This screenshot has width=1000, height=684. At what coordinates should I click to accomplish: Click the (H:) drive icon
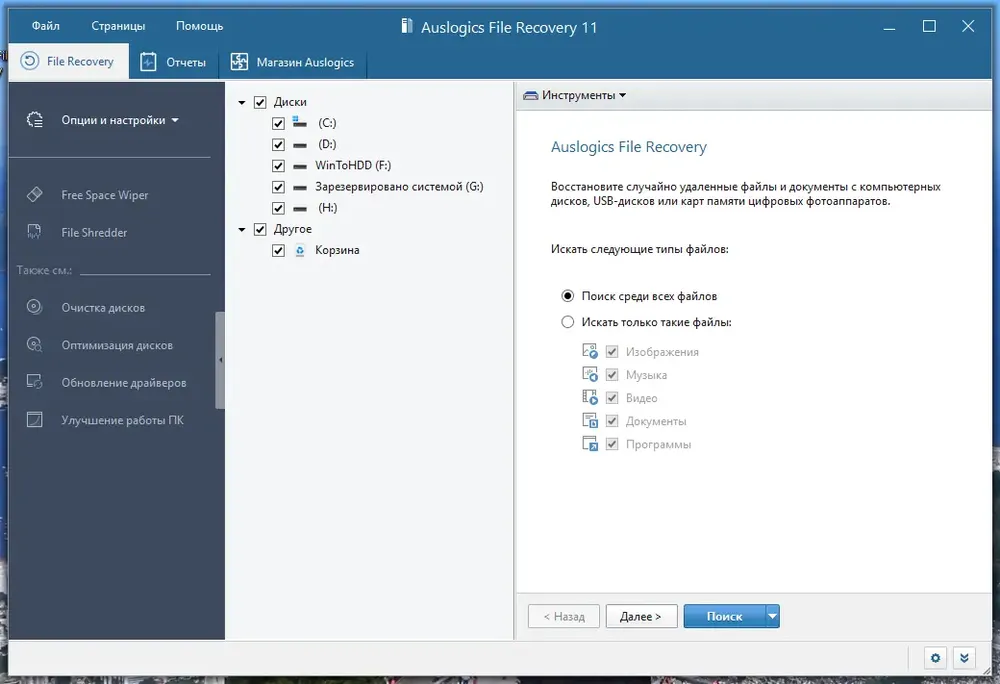(x=300, y=208)
